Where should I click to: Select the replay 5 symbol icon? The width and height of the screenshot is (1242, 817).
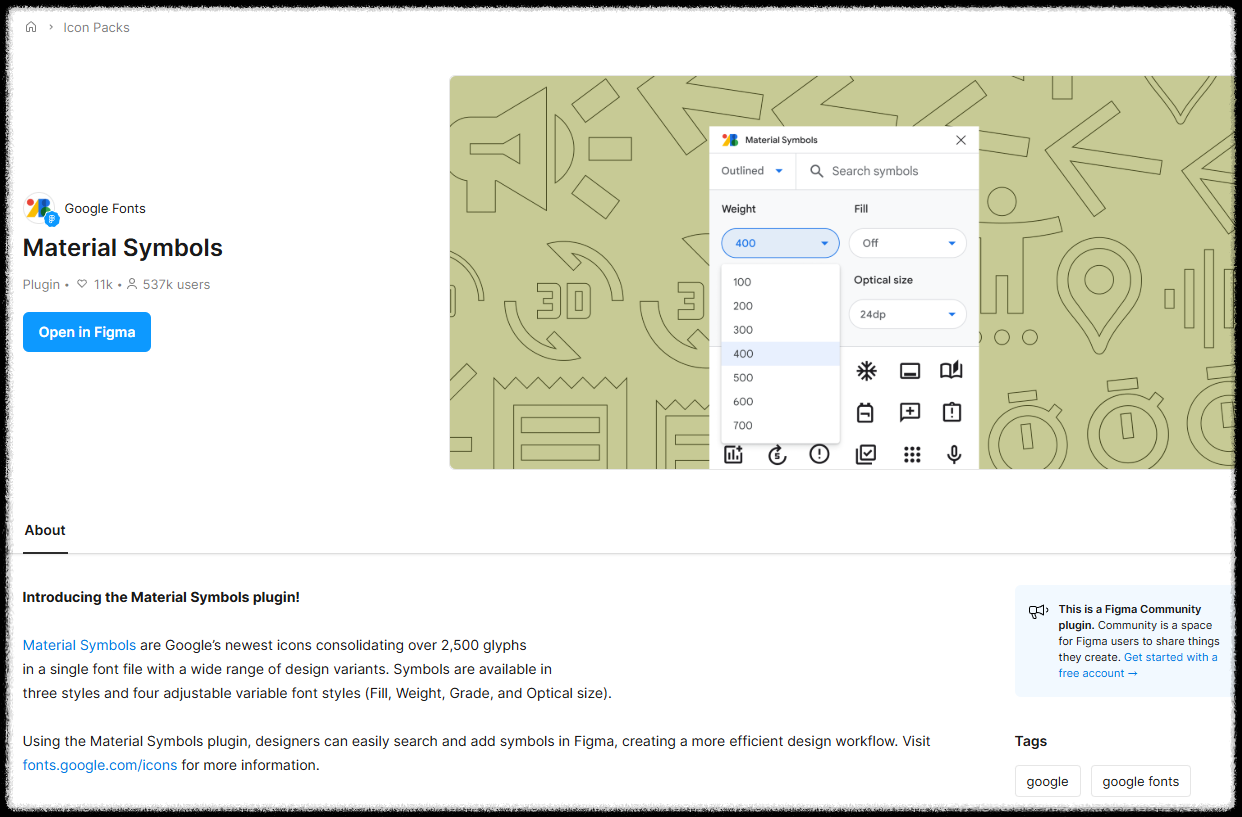click(777, 455)
